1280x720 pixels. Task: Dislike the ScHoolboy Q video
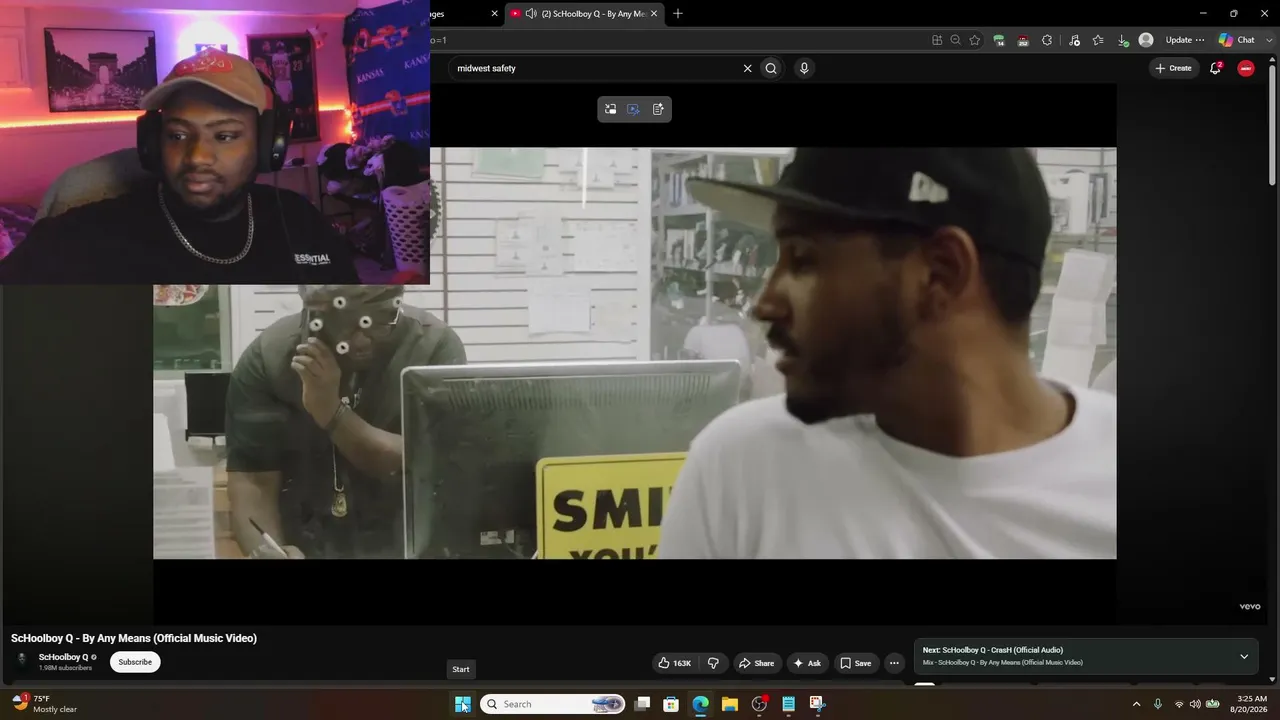(x=713, y=663)
